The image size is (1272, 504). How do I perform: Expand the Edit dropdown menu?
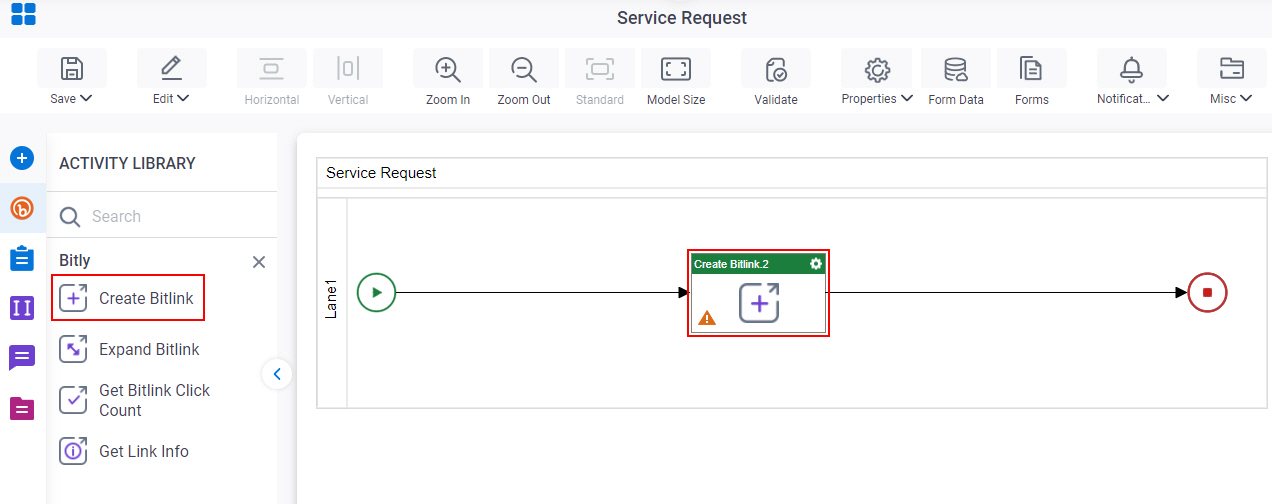(183, 99)
